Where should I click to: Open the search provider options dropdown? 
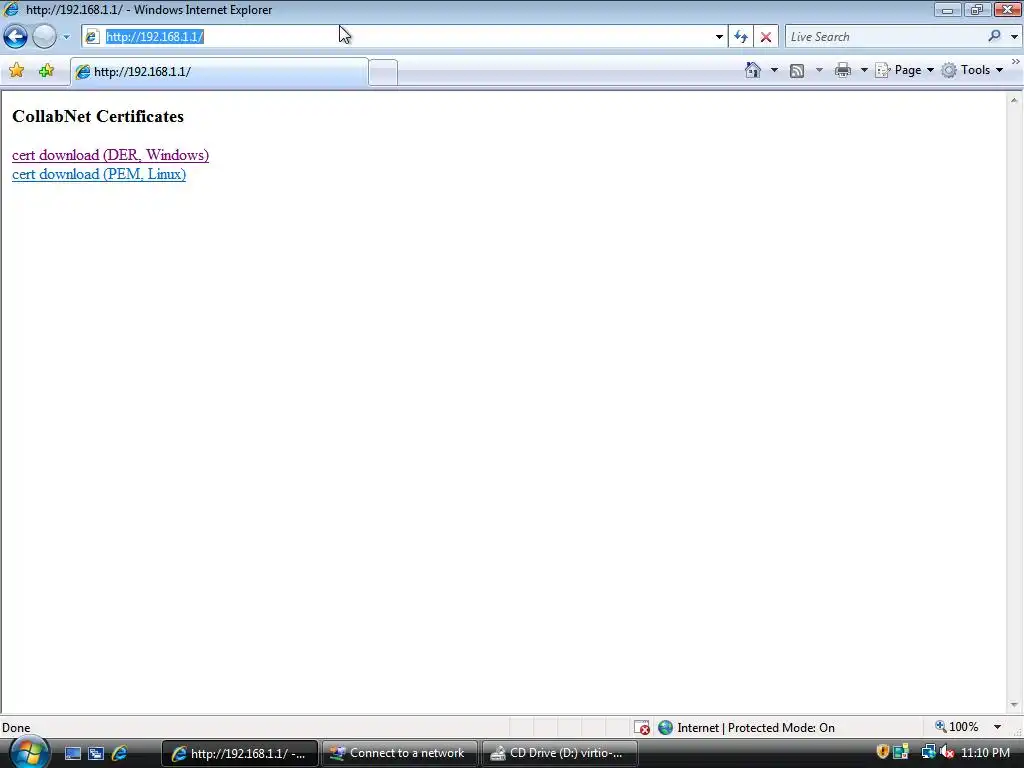coord(1014,37)
